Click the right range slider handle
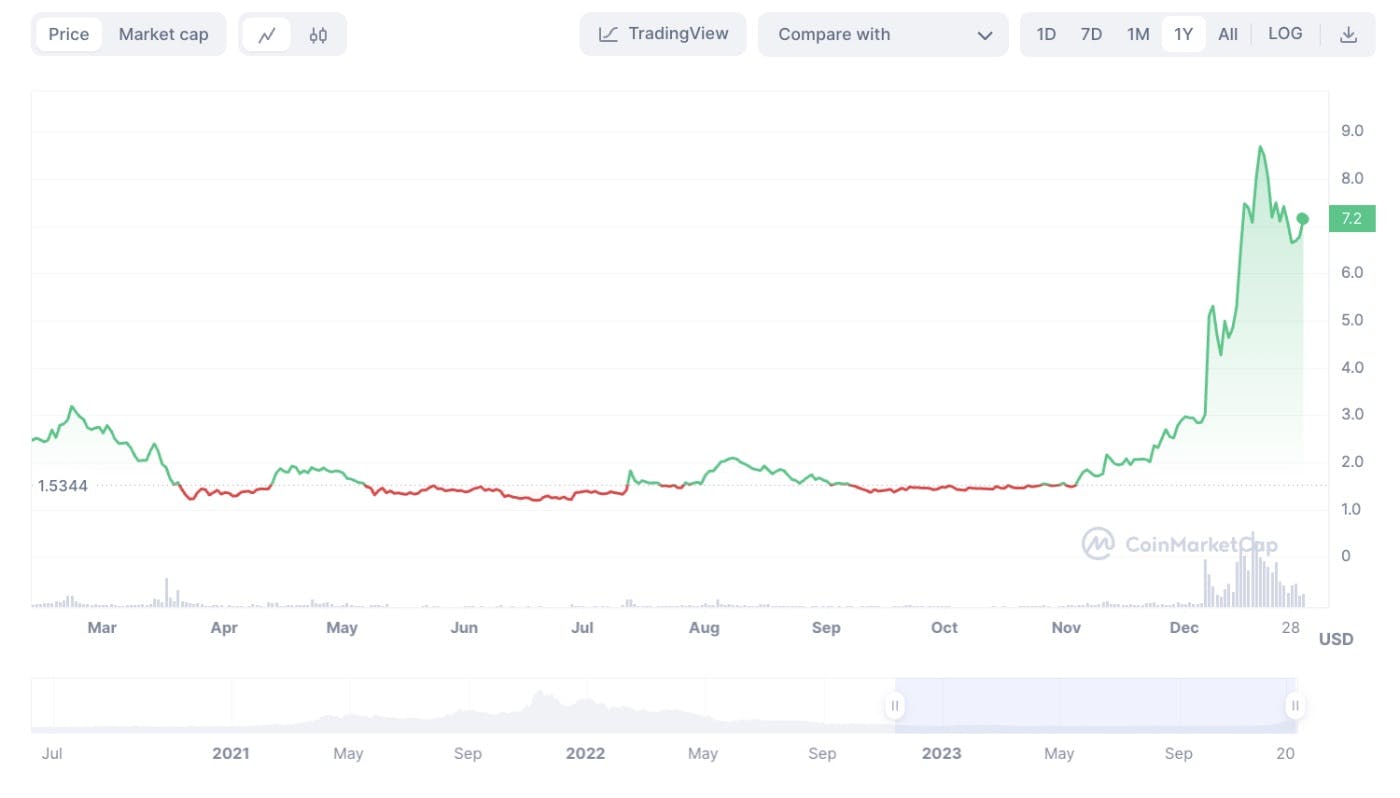 [1295, 706]
